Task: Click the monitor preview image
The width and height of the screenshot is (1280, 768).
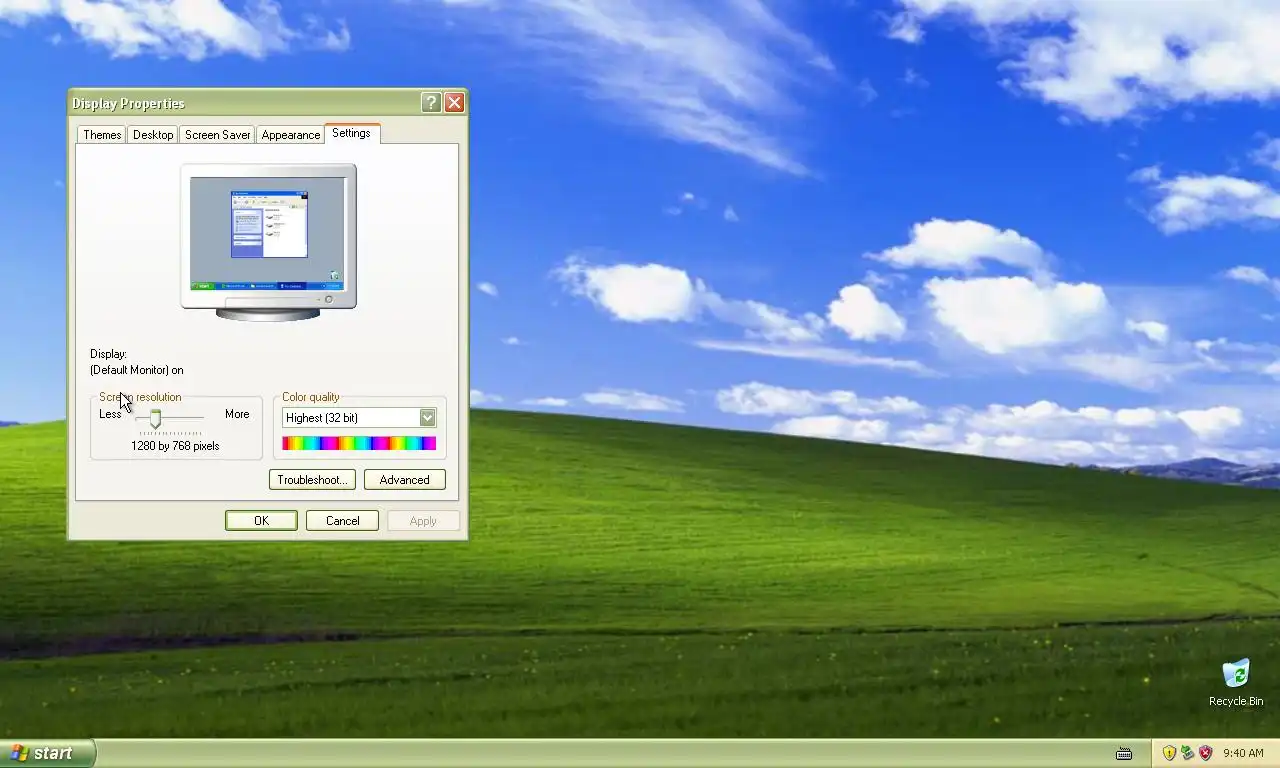Action: click(268, 242)
